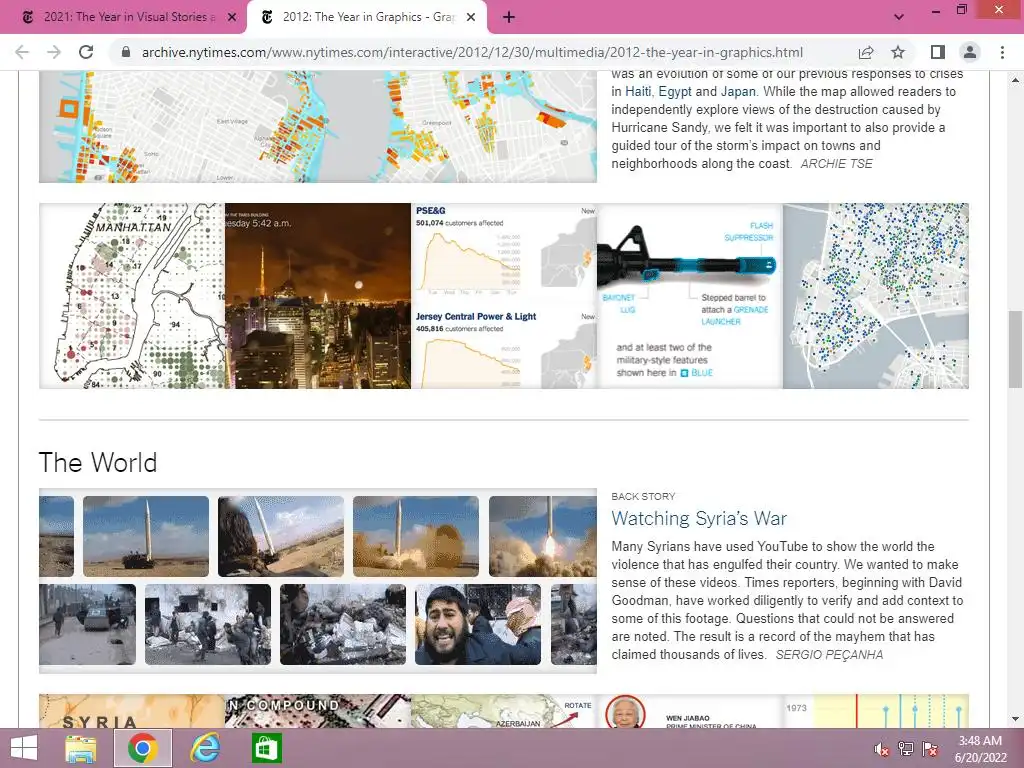Click The World section heading
The image size is (1024, 768).
coord(98,462)
